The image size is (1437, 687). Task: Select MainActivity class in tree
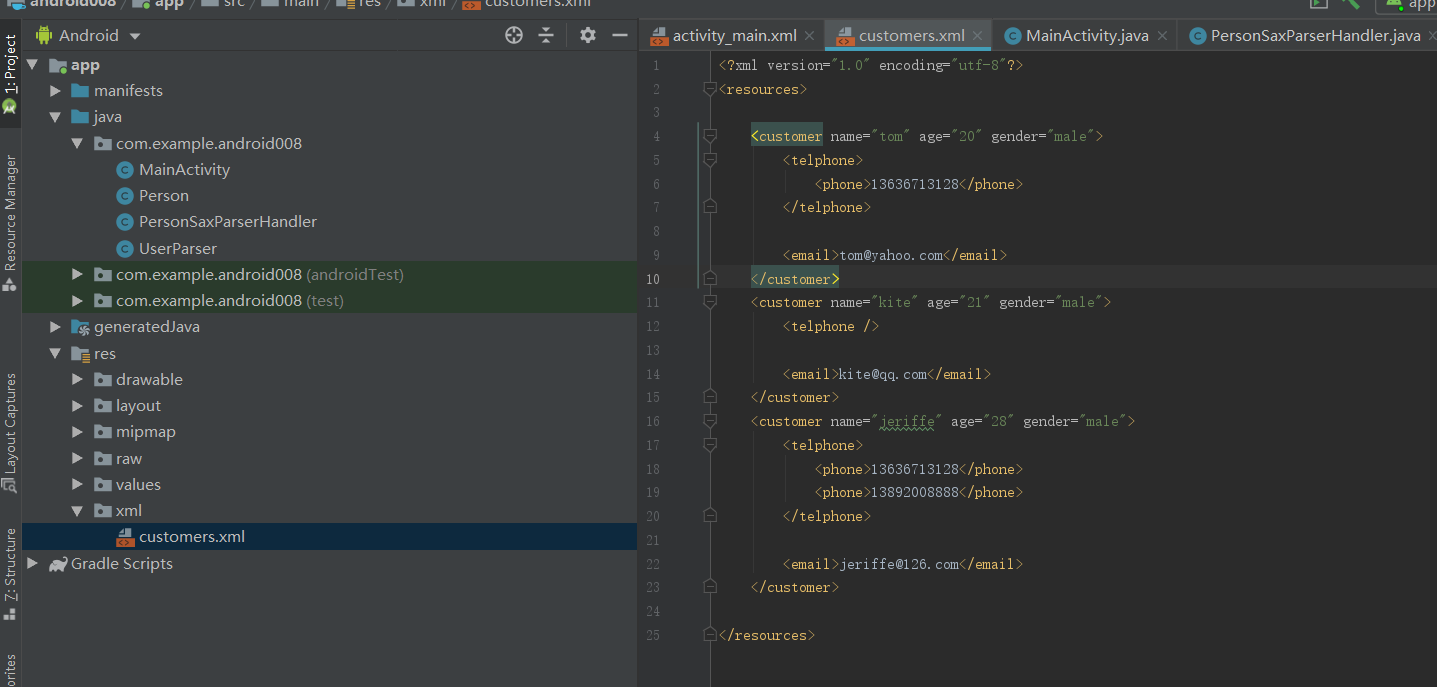pyautogui.click(x=184, y=170)
